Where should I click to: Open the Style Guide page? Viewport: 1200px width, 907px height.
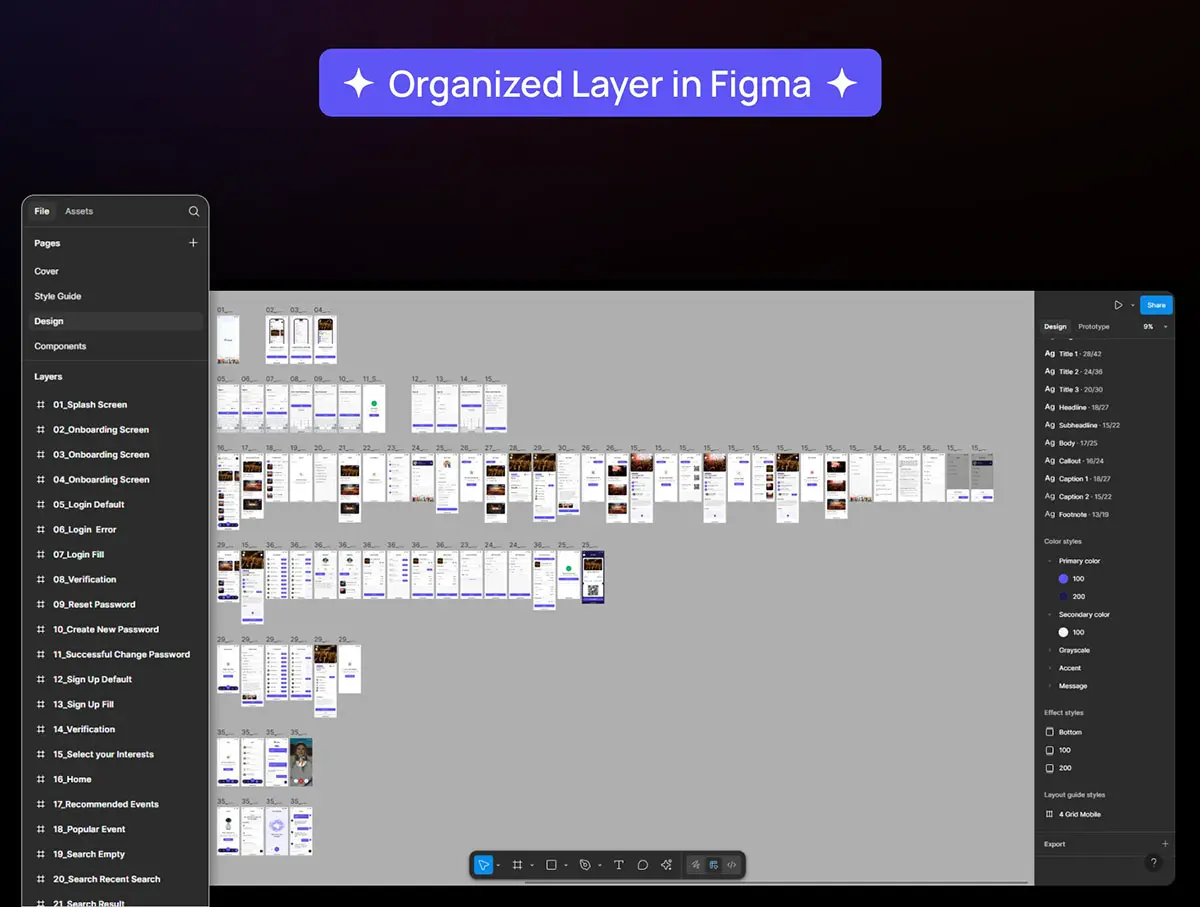(x=58, y=297)
